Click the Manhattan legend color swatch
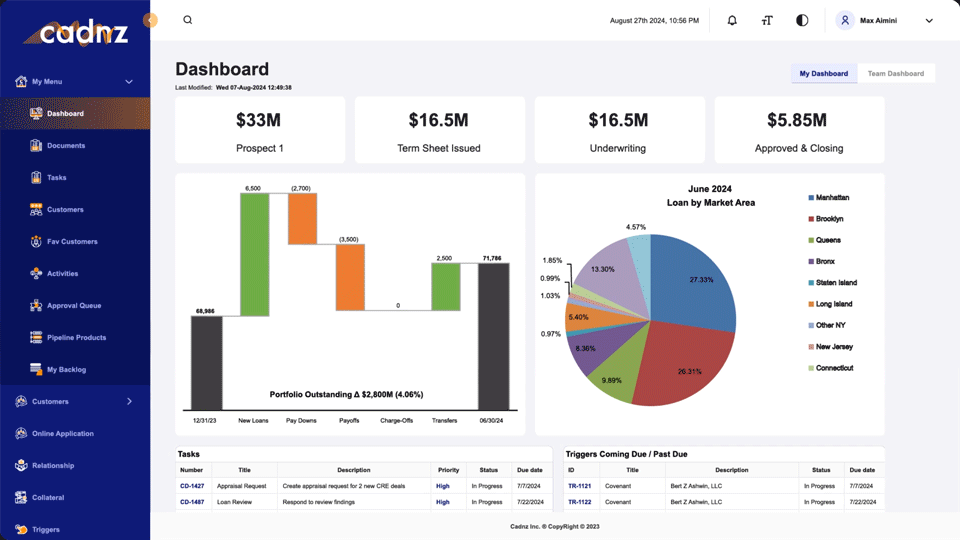Screen dimensions: 960x540 pyautogui.click(x=810, y=198)
